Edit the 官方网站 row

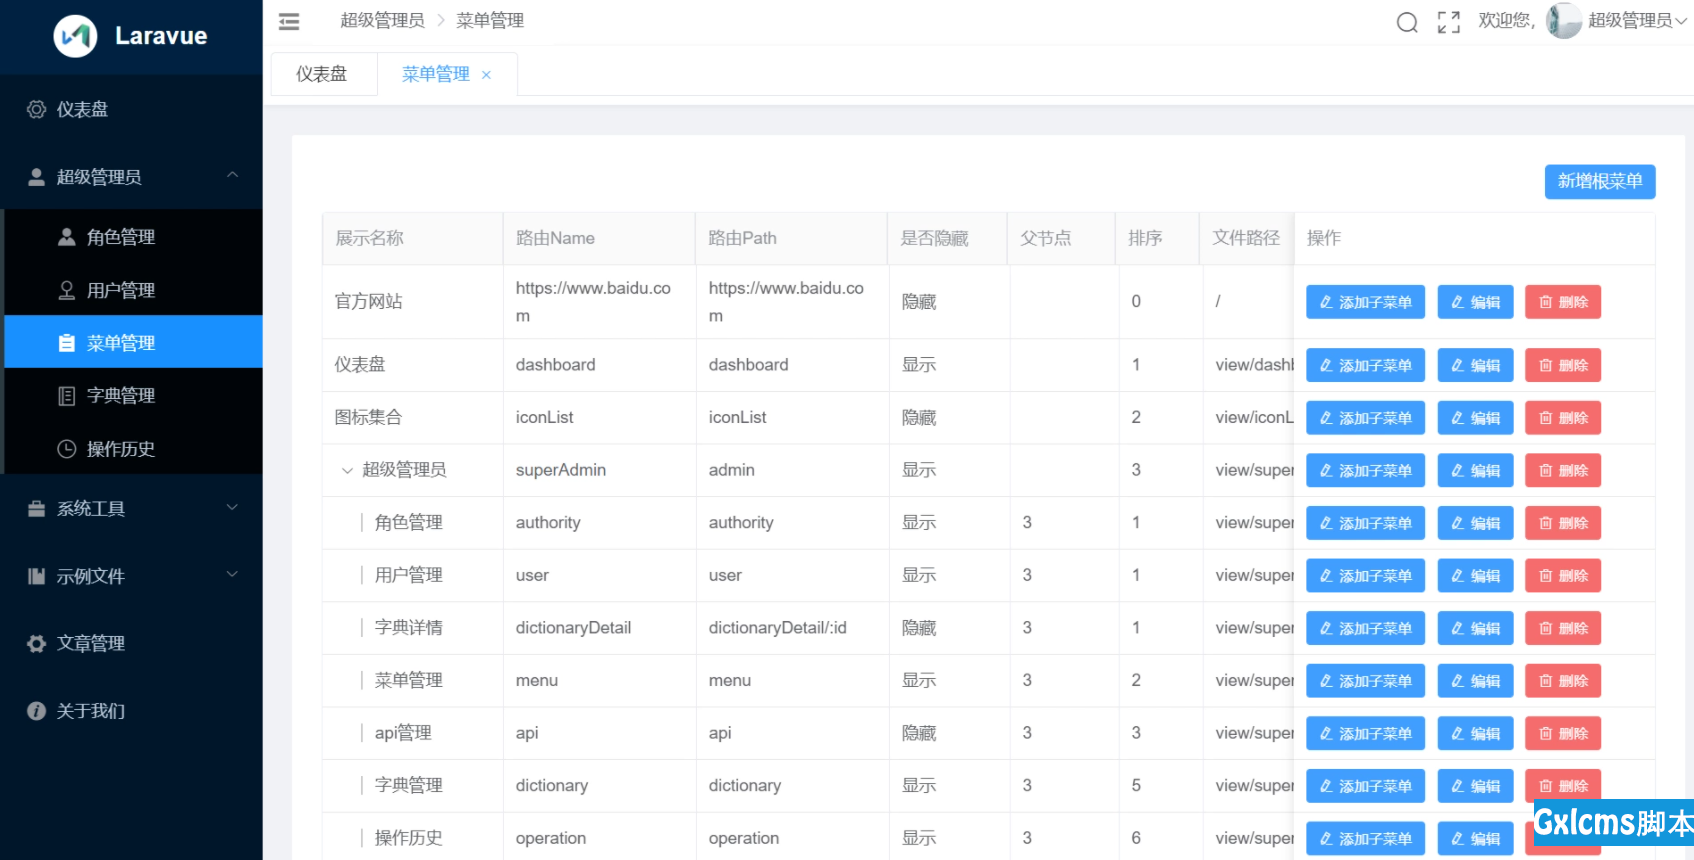click(x=1475, y=302)
